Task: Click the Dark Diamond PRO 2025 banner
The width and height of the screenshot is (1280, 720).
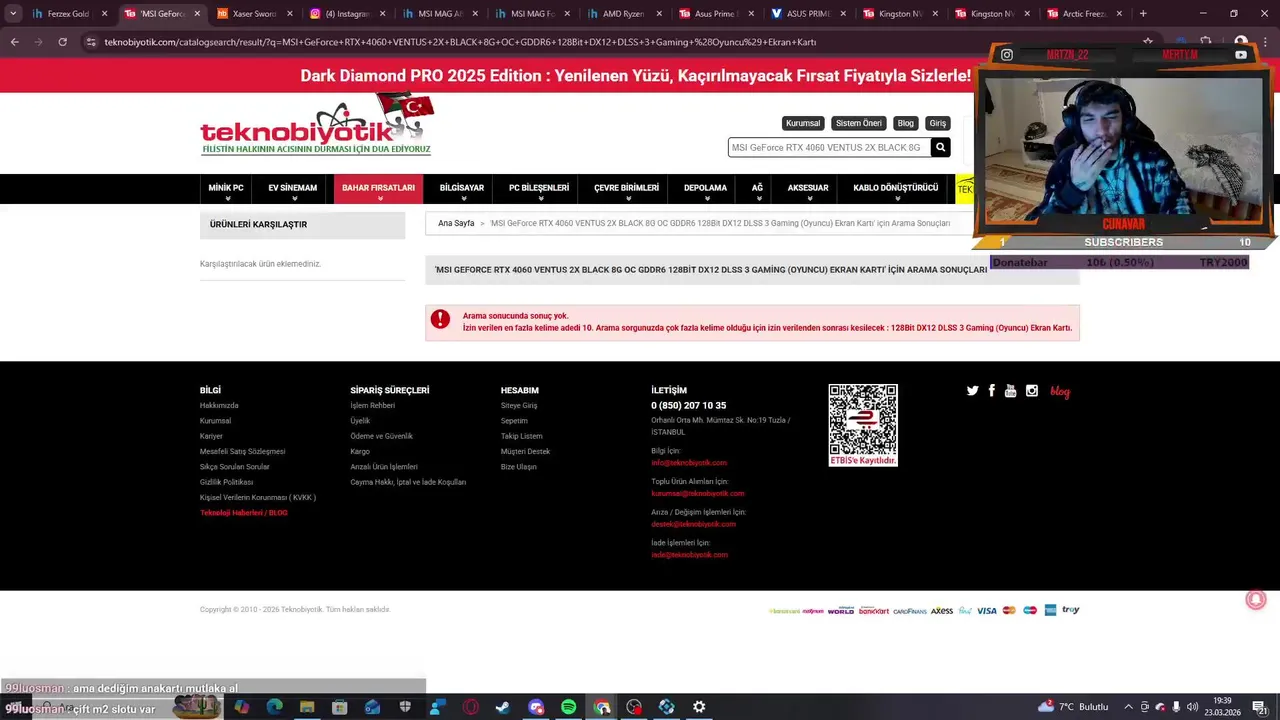Action: click(635, 76)
